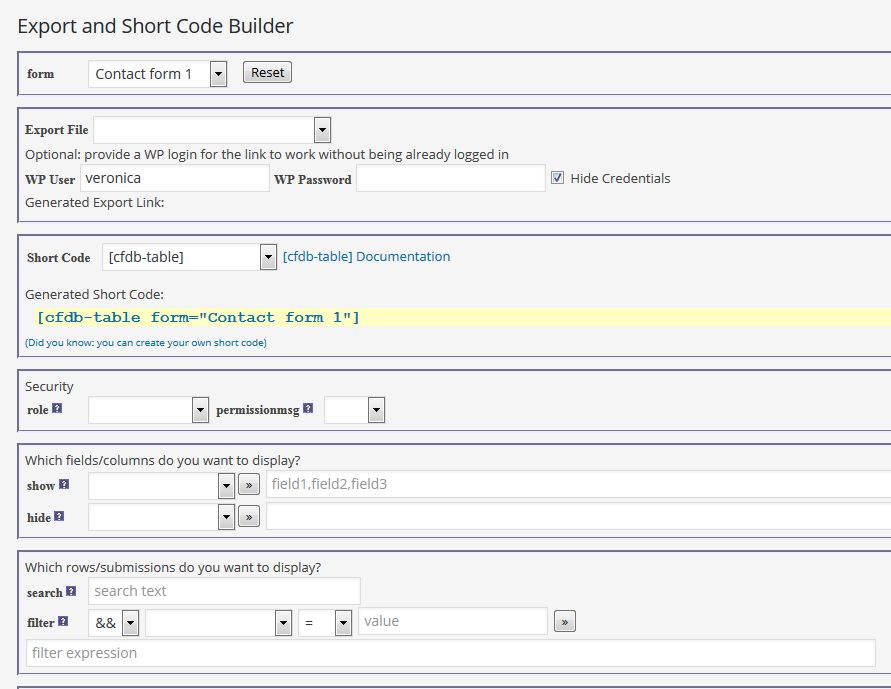This screenshot has width=891, height=689.
Task: Open the filter operator = dropdown
Action: click(x=324, y=623)
